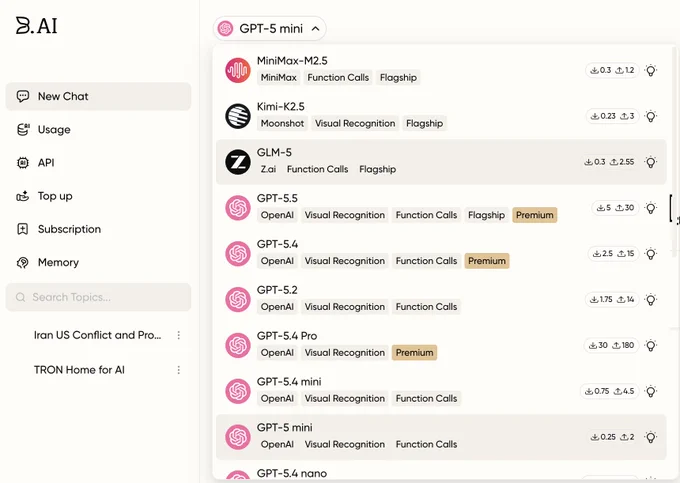
Task: Click the lightbulb icon for GPT-5.4
Action: click(651, 254)
